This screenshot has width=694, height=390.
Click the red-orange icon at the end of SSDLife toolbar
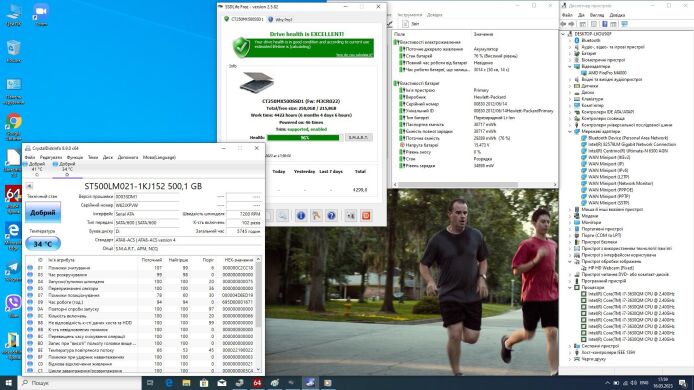pyautogui.click(x=366, y=216)
